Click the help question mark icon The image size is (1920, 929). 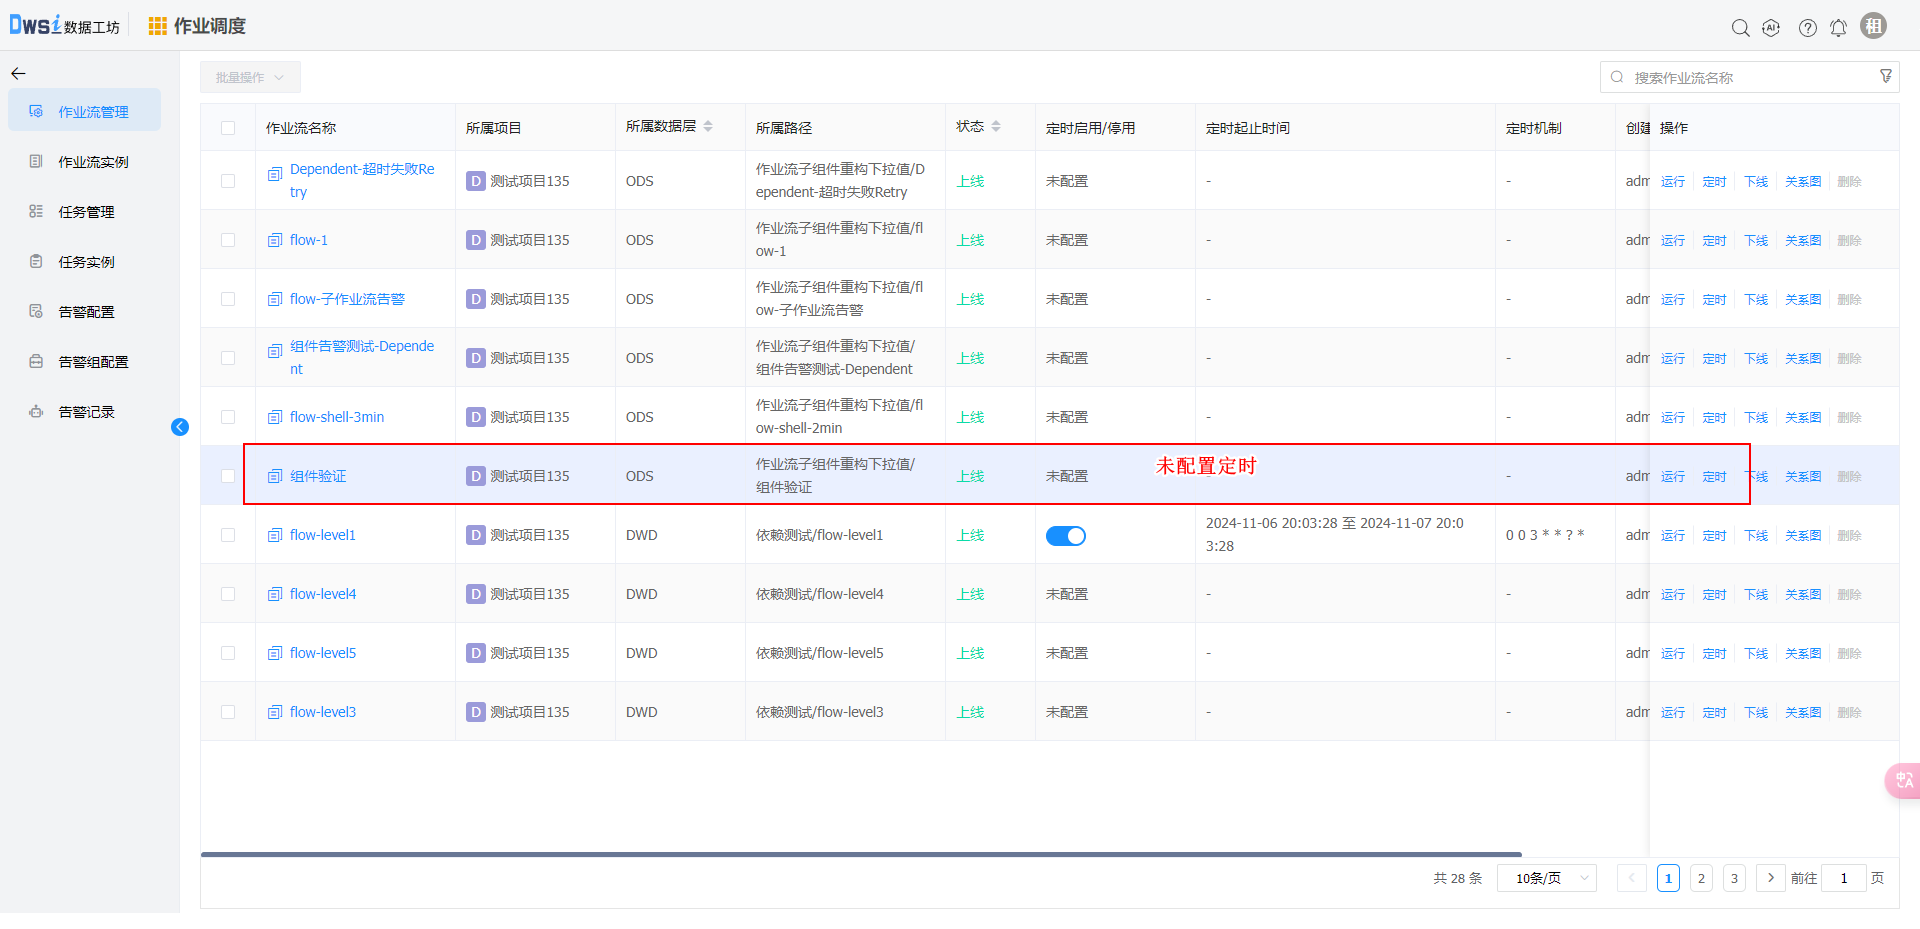(1807, 28)
